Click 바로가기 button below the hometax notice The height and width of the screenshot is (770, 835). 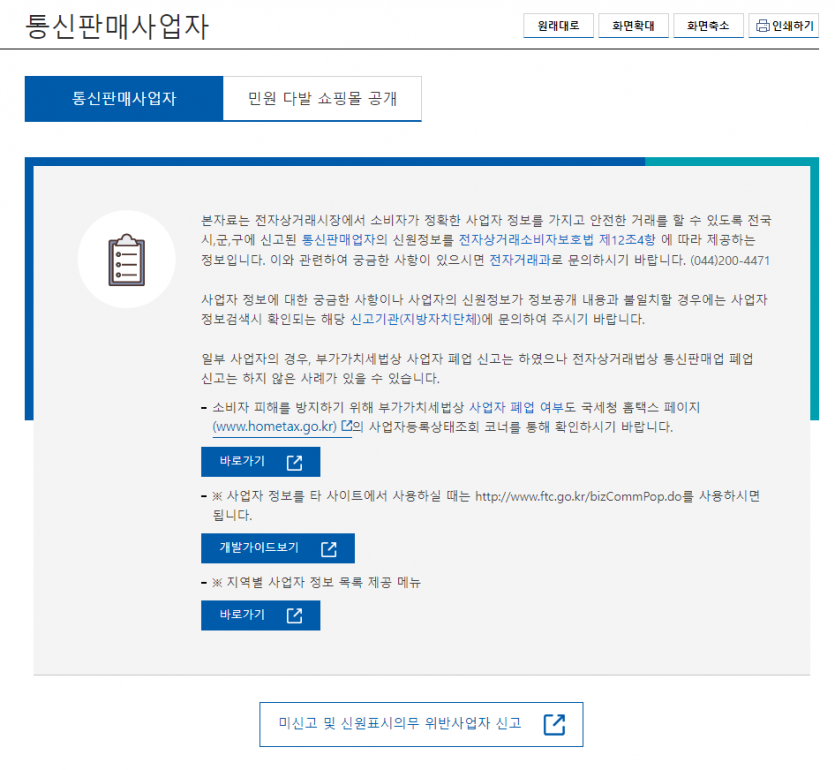(x=260, y=462)
